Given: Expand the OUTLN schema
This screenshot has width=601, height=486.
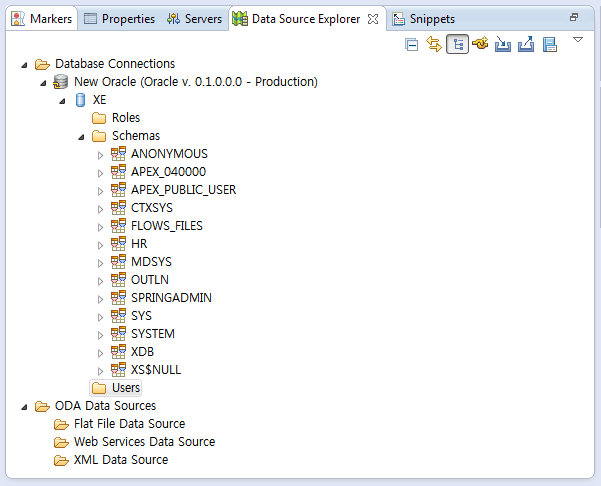Looking at the screenshot, I should 100,281.
